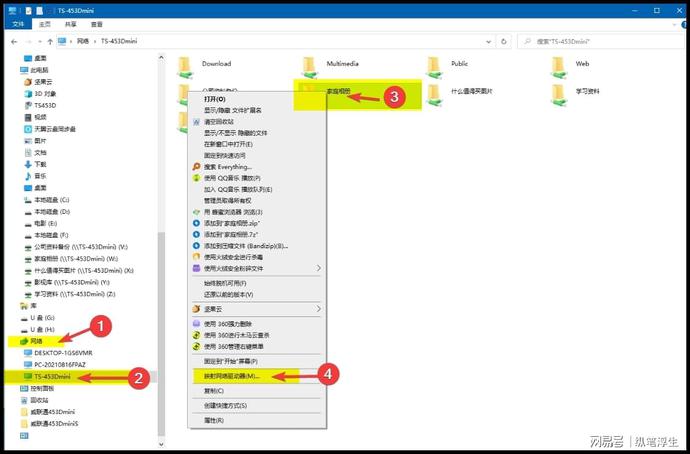The width and height of the screenshot is (690, 454).
Task: Click 网络 segment in the address bar
Action: [x=83, y=41]
